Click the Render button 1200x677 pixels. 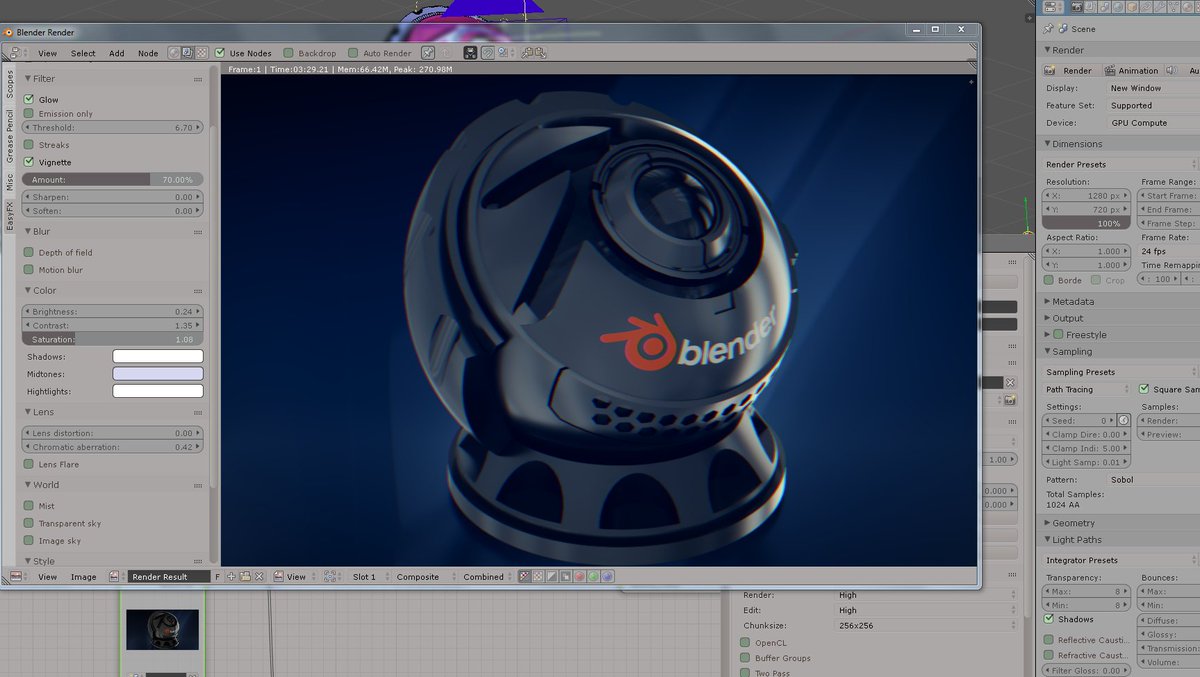(x=1070, y=71)
